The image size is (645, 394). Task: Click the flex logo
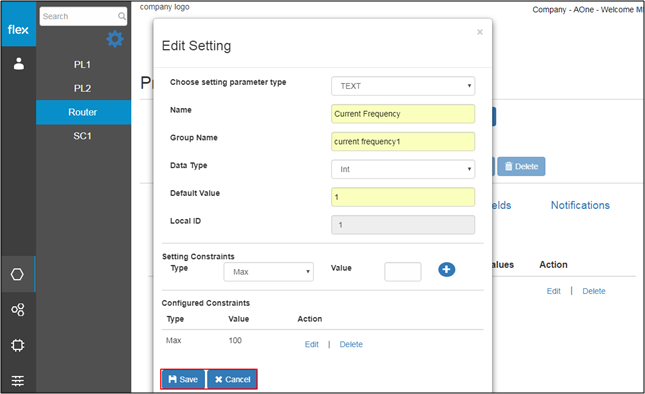pos(18,30)
